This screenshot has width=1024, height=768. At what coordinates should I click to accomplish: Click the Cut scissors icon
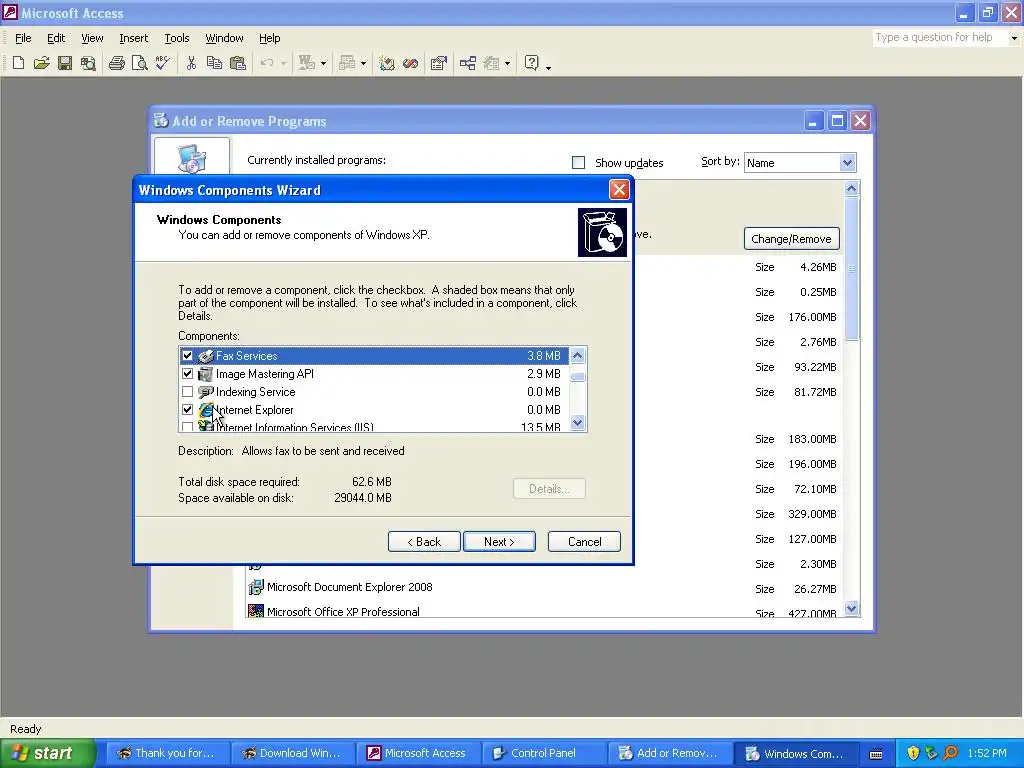(191, 63)
